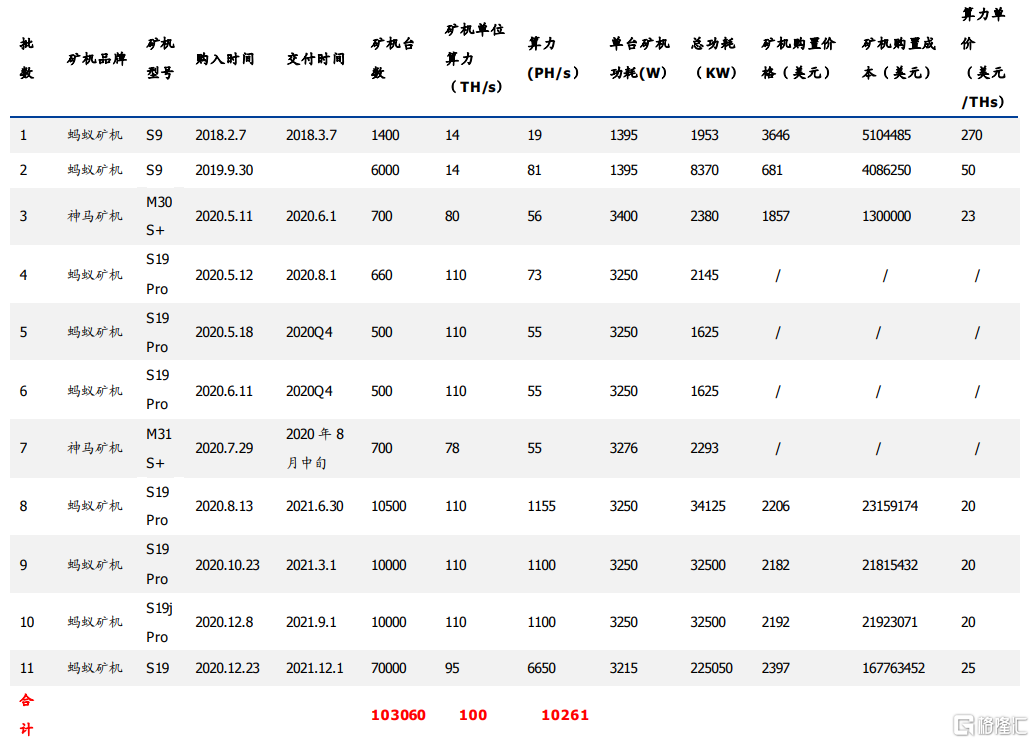1034x743 pixels.
Task: Click total power 34125
Action: coord(708,506)
